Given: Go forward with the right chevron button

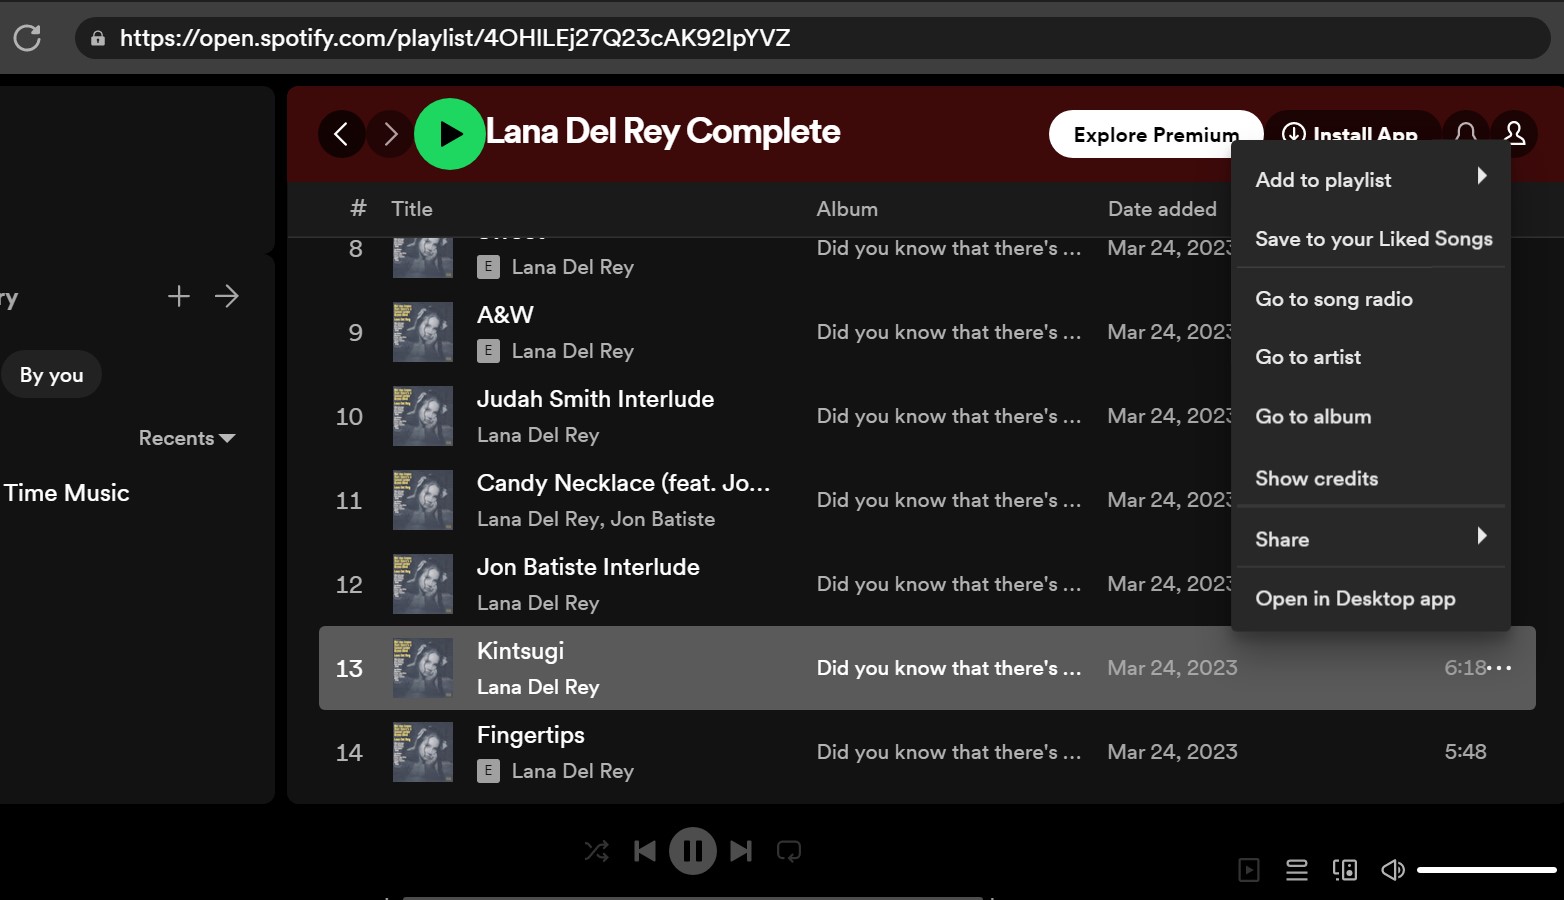Looking at the screenshot, I should tap(391, 134).
